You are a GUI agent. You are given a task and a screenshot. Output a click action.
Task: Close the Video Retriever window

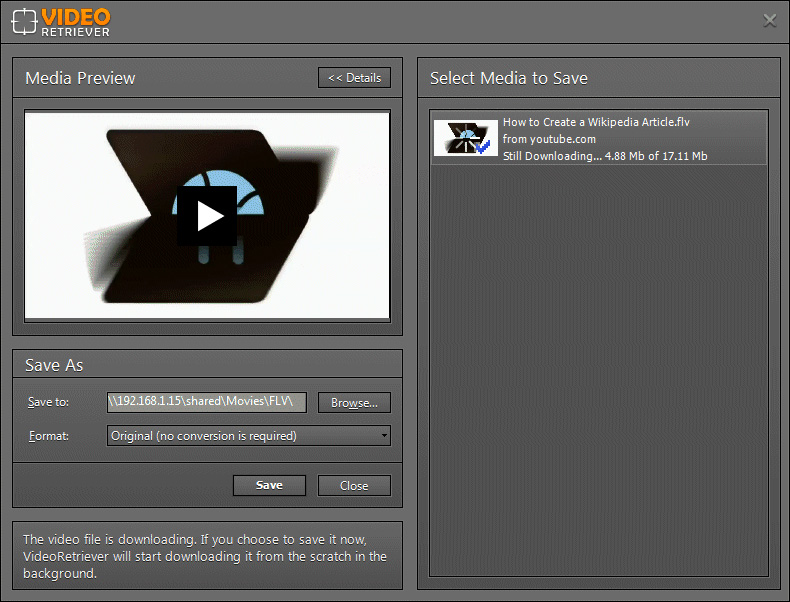pos(770,20)
